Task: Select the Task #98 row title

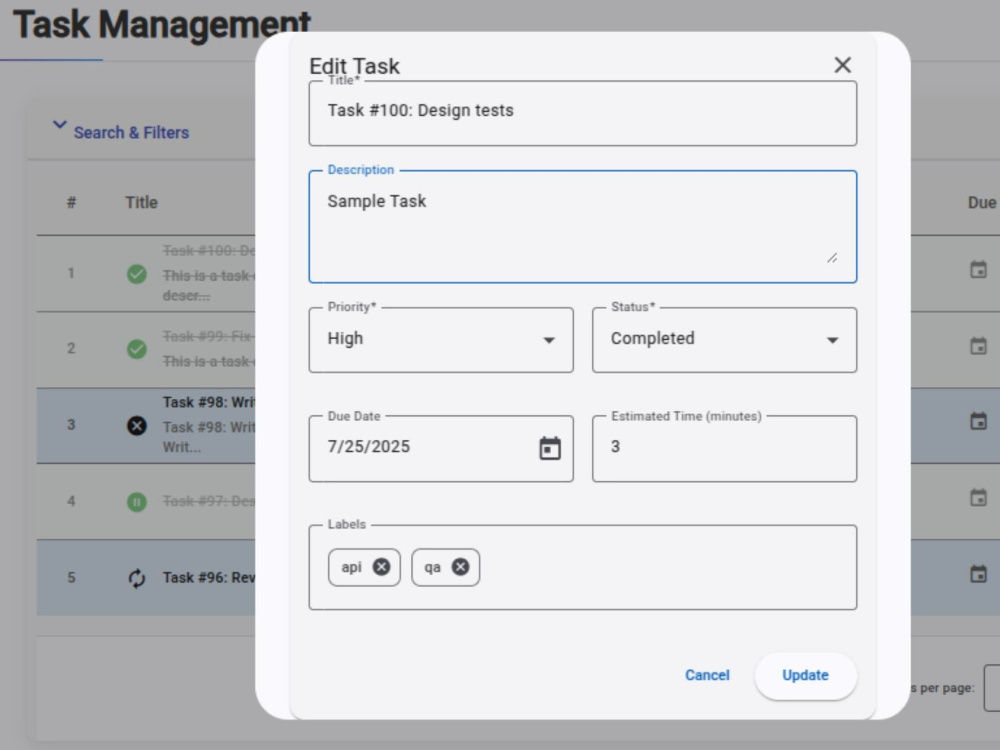Action: click(x=209, y=402)
